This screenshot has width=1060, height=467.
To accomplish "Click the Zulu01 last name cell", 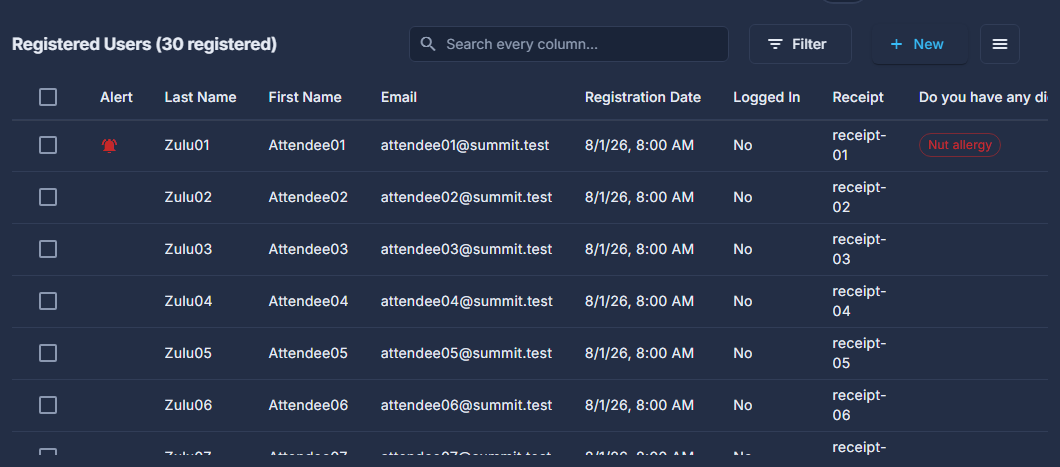I will (188, 145).
